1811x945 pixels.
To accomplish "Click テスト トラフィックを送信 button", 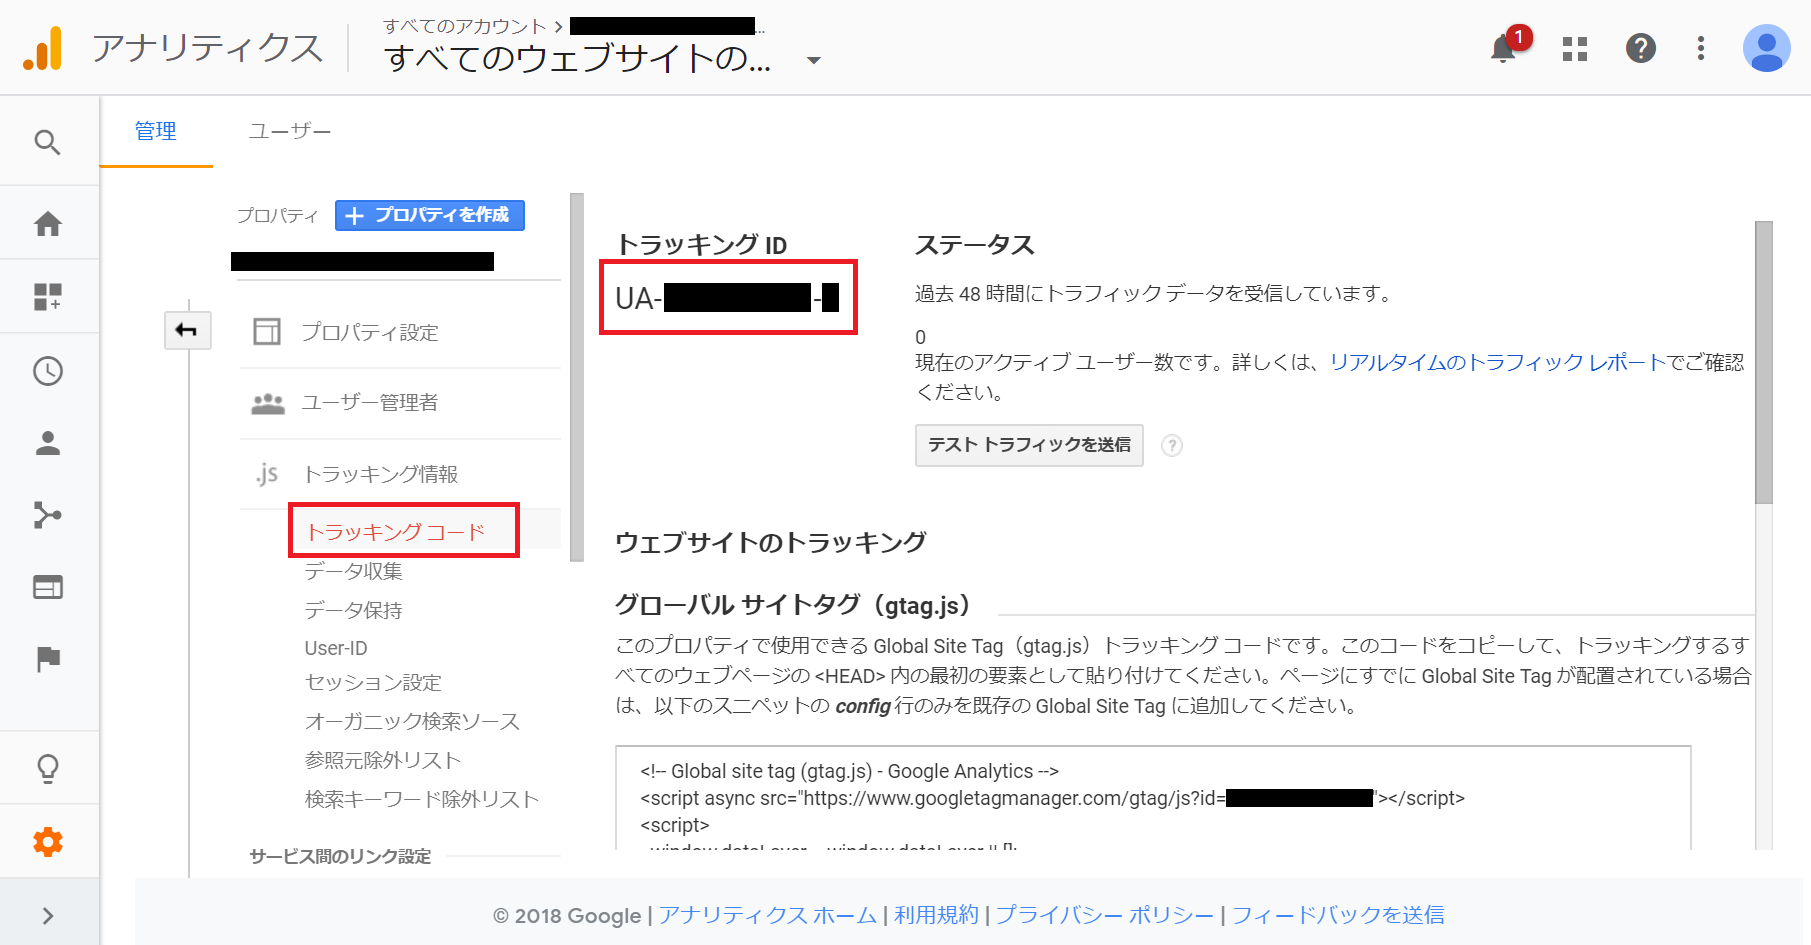I will point(1029,445).
